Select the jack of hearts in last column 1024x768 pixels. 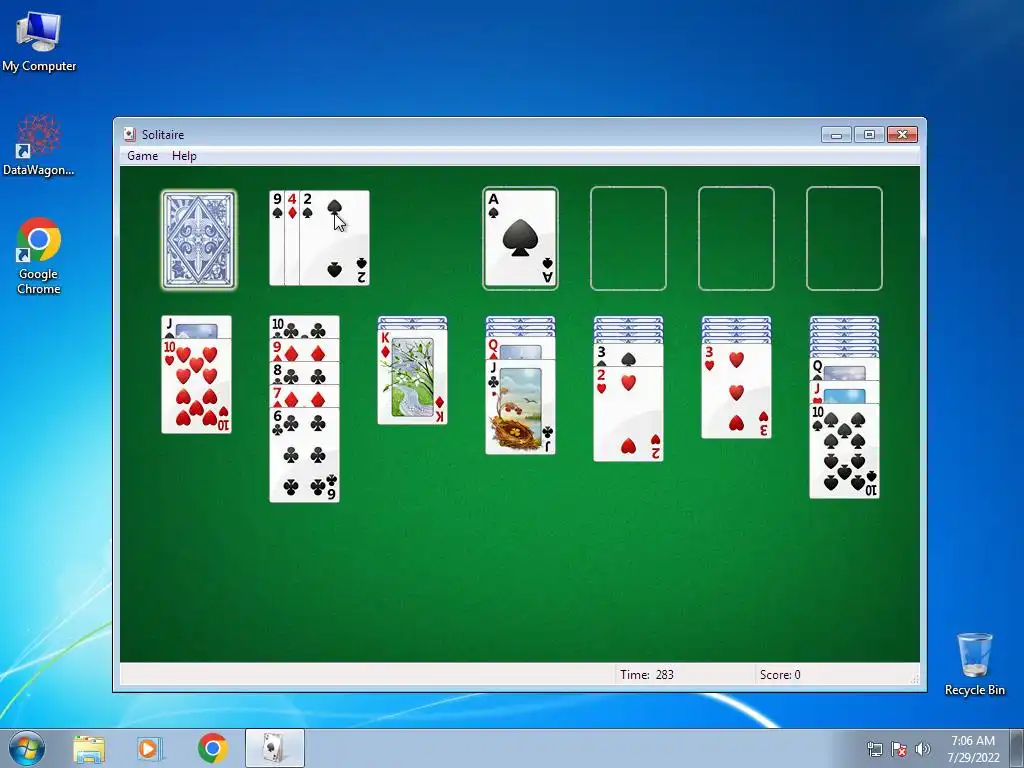[x=844, y=392]
